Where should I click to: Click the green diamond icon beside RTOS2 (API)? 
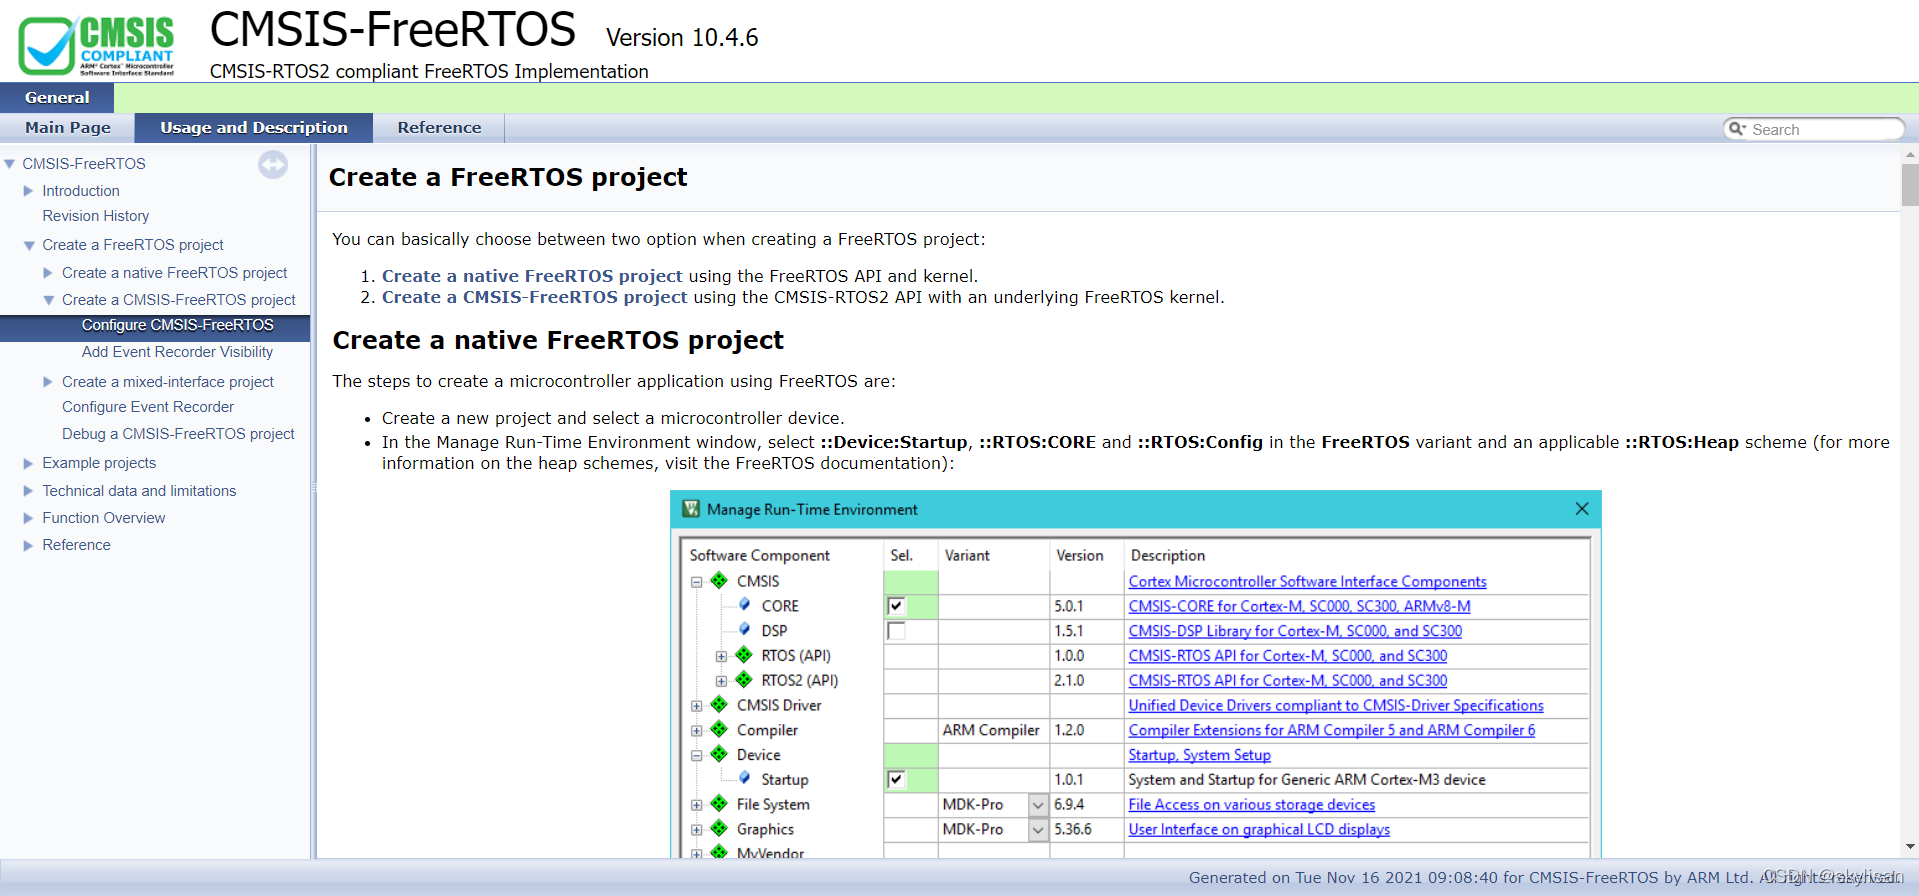[x=743, y=680]
